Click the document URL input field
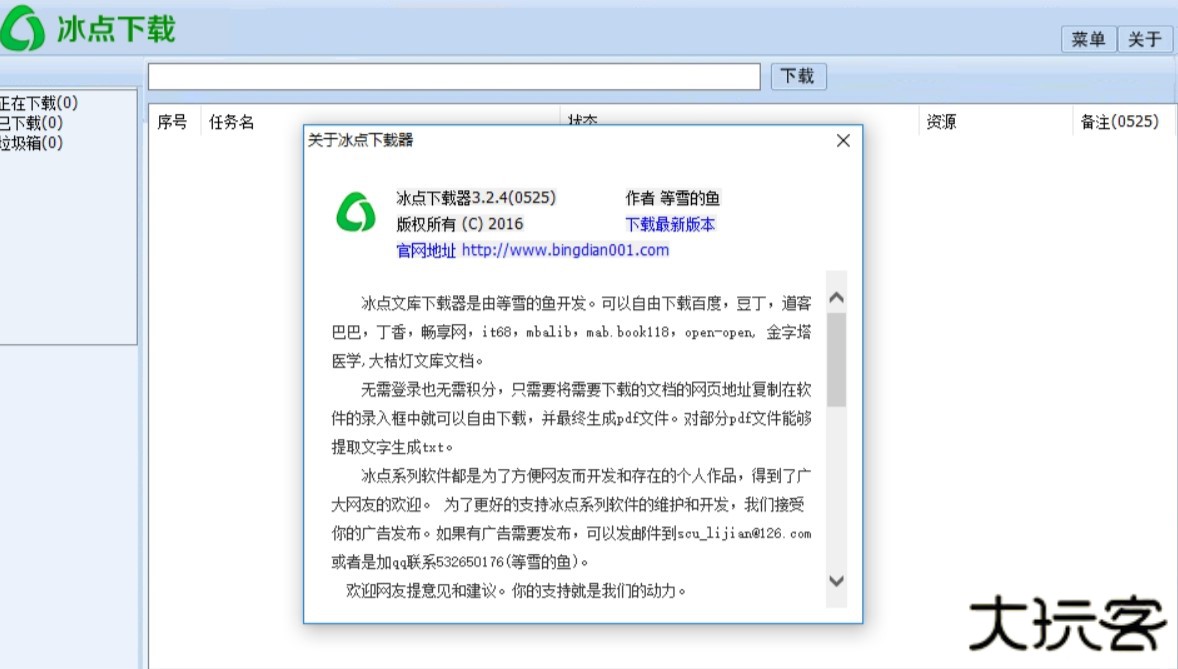 tap(455, 76)
